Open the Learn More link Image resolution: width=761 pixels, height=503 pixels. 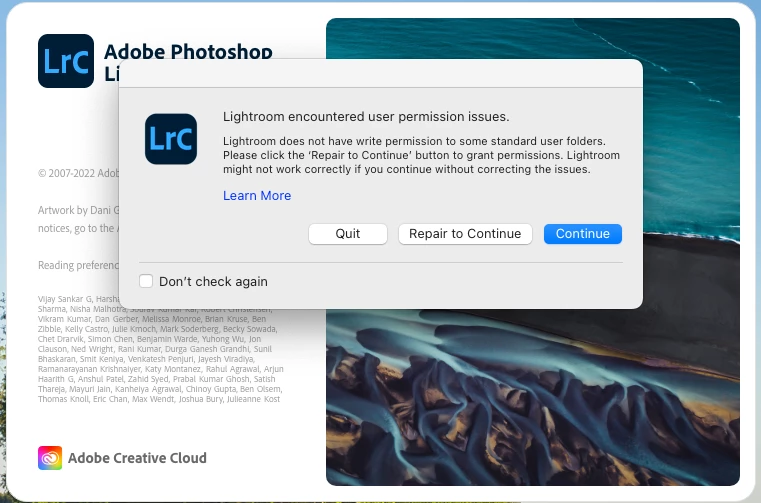tap(257, 196)
